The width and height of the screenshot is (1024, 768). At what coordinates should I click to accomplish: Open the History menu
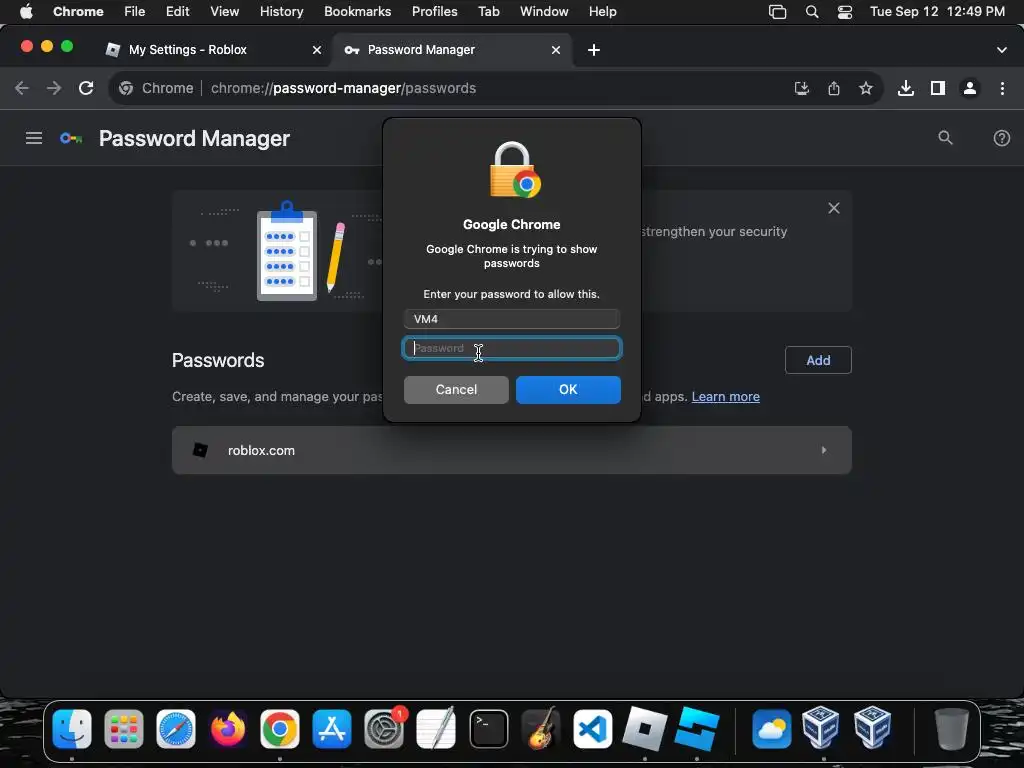pos(281,12)
